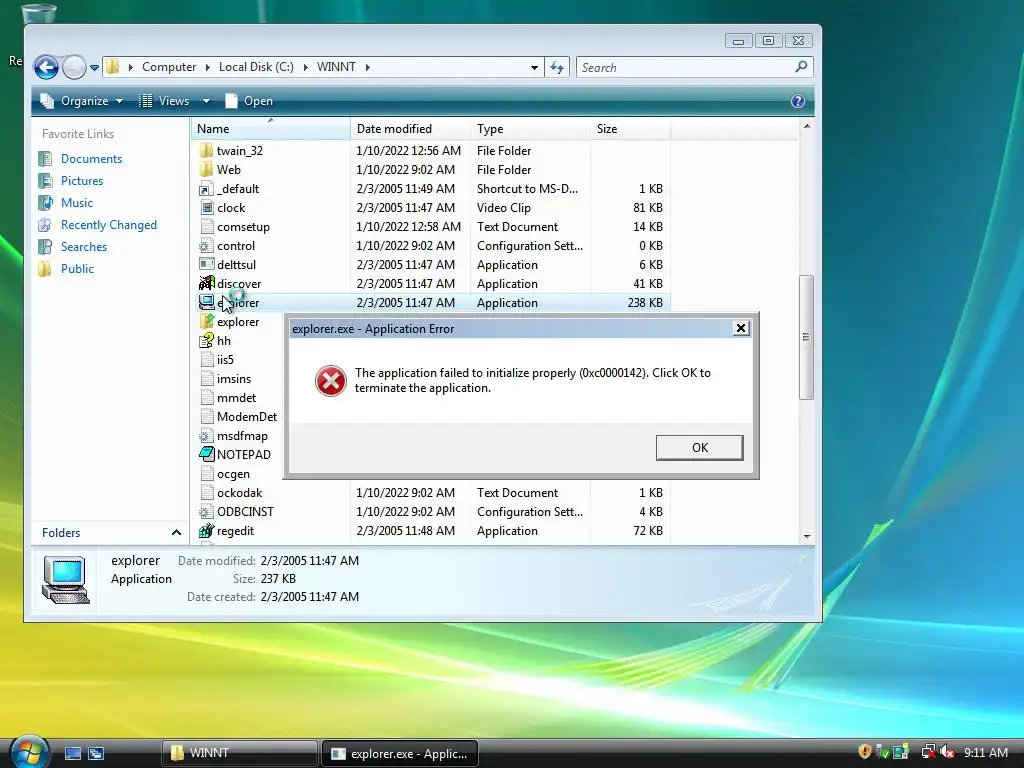Select the comsetup text document icon
This screenshot has width=1024, height=768.
pyautogui.click(x=206, y=227)
